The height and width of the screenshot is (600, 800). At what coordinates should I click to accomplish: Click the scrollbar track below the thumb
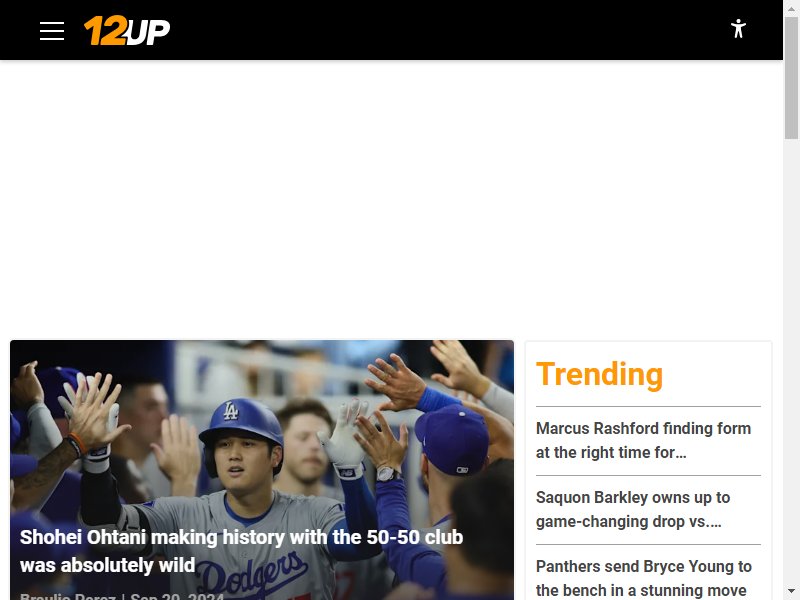(x=791, y=357)
